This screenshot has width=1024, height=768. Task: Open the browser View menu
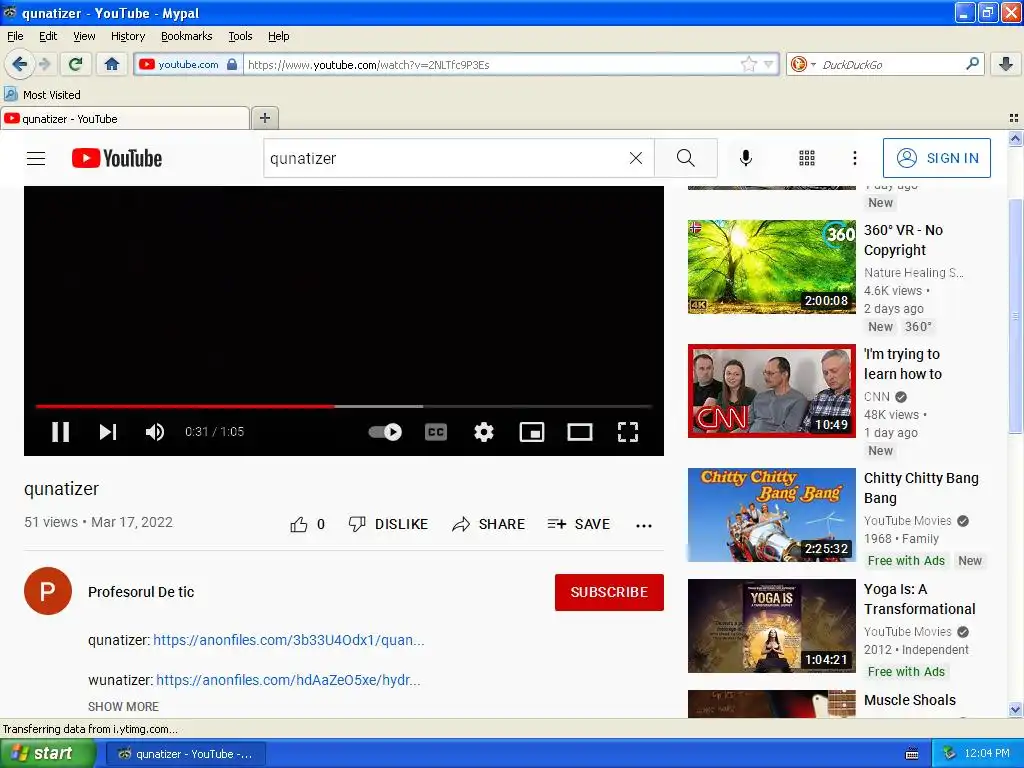pos(84,36)
